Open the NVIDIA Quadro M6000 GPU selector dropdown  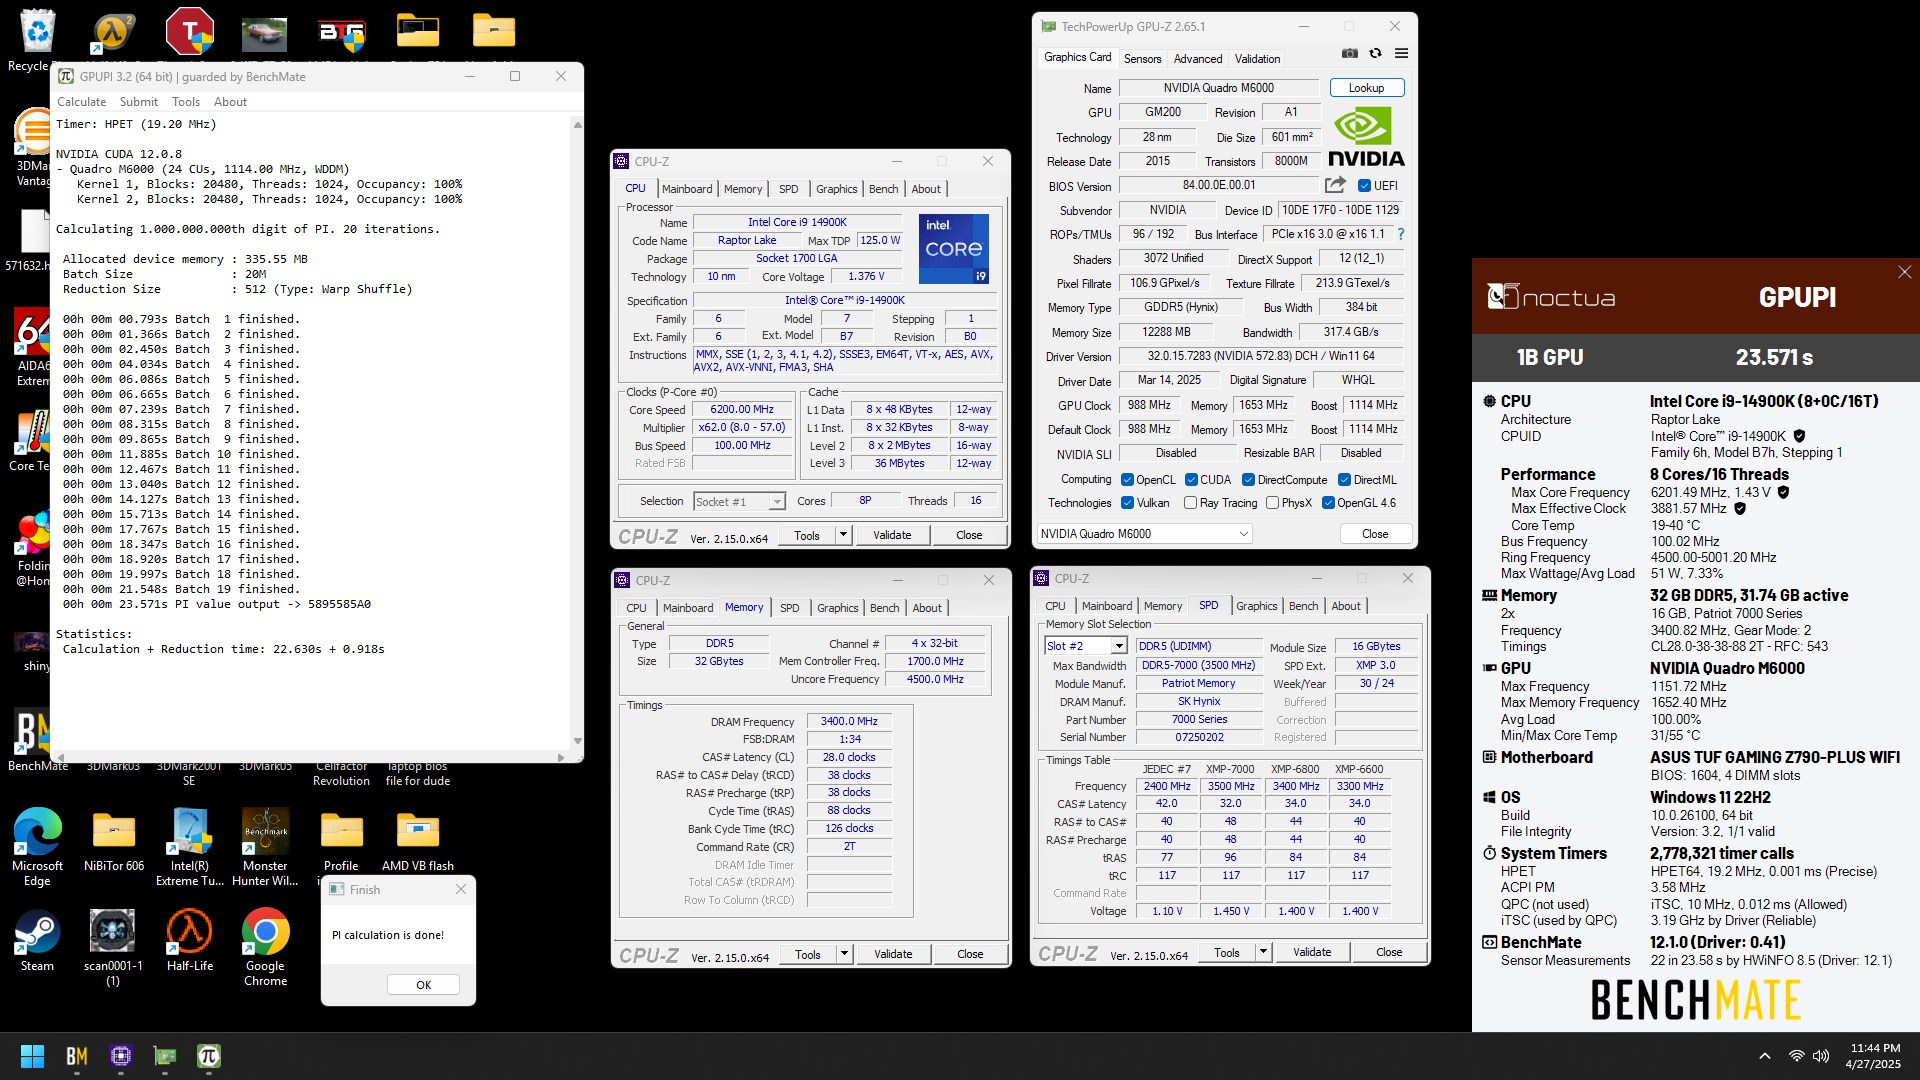click(x=1144, y=534)
